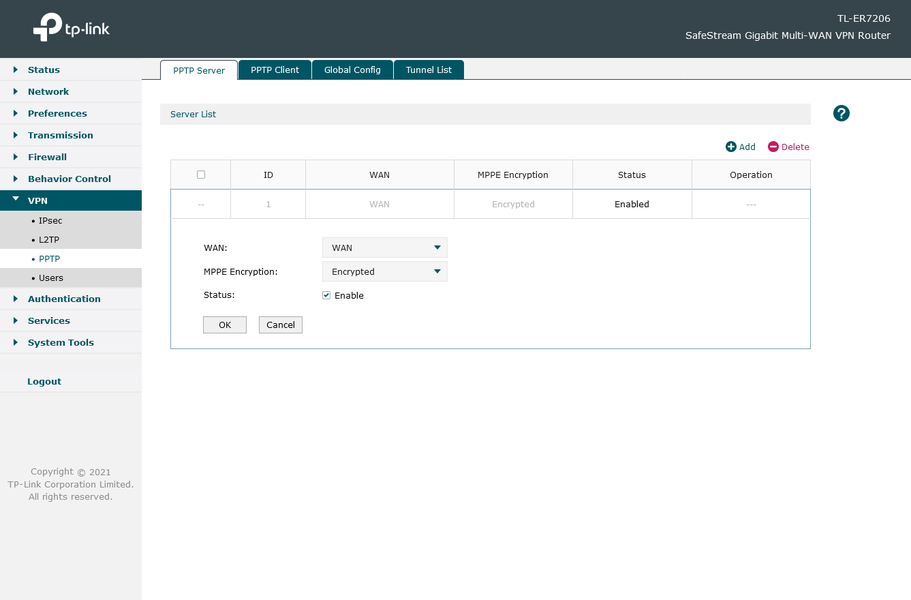This screenshot has height=600, width=911.
Task: Uncheck the Status Enable checkbox
Action: click(x=327, y=295)
